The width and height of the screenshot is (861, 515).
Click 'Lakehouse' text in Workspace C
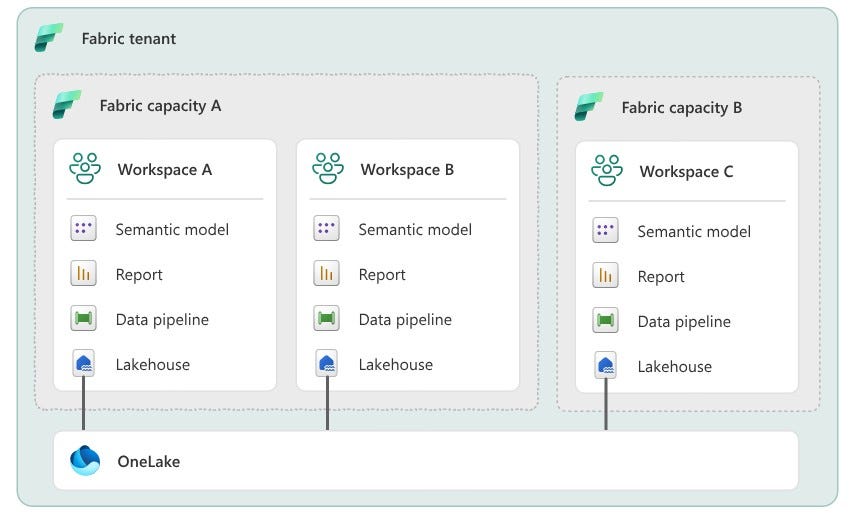click(675, 367)
